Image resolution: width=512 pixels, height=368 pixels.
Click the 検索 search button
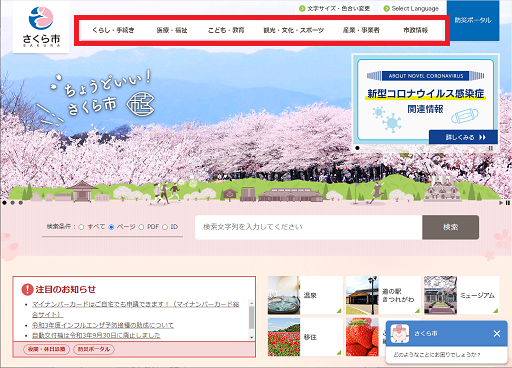tap(451, 227)
